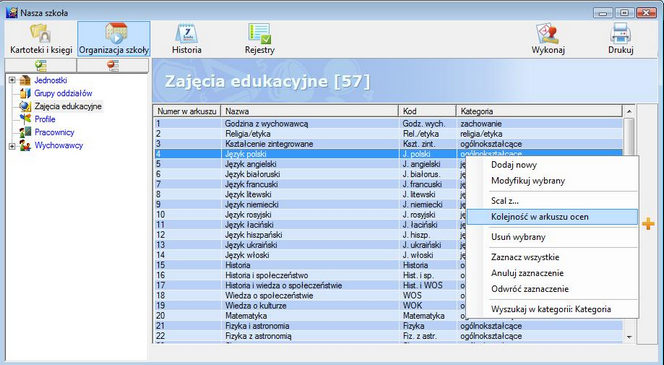
Task: Click the Drukuj printer icon
Action: tap(621, 33)
